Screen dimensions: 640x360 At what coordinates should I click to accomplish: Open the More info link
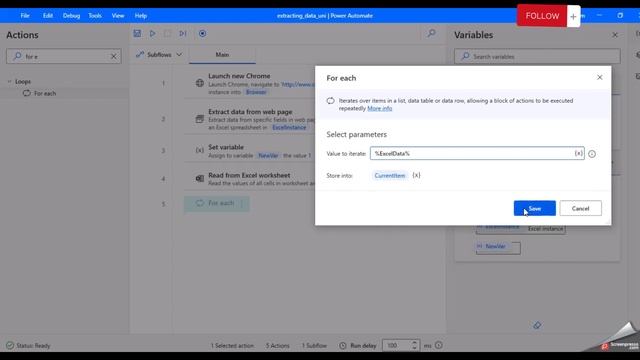(380, 108)
